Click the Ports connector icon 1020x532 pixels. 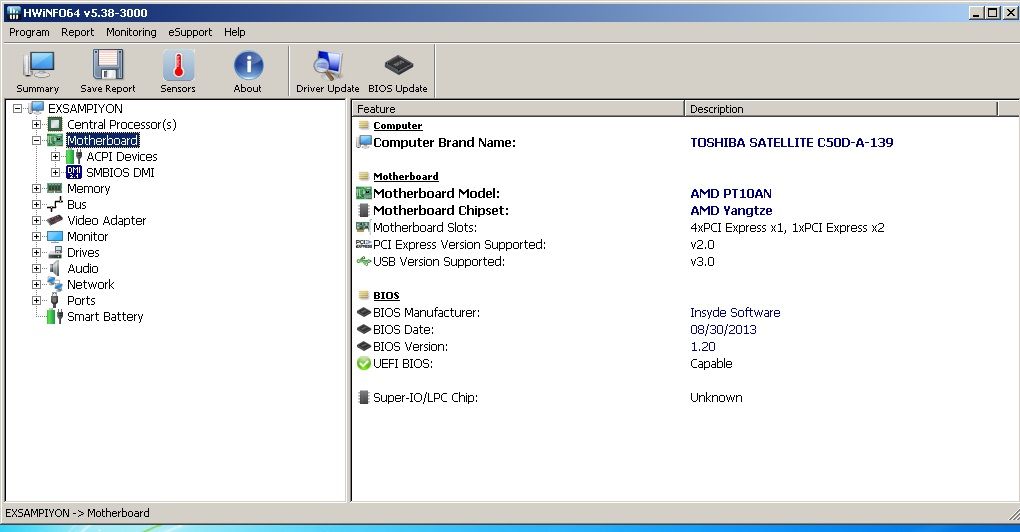click(55, 300)
